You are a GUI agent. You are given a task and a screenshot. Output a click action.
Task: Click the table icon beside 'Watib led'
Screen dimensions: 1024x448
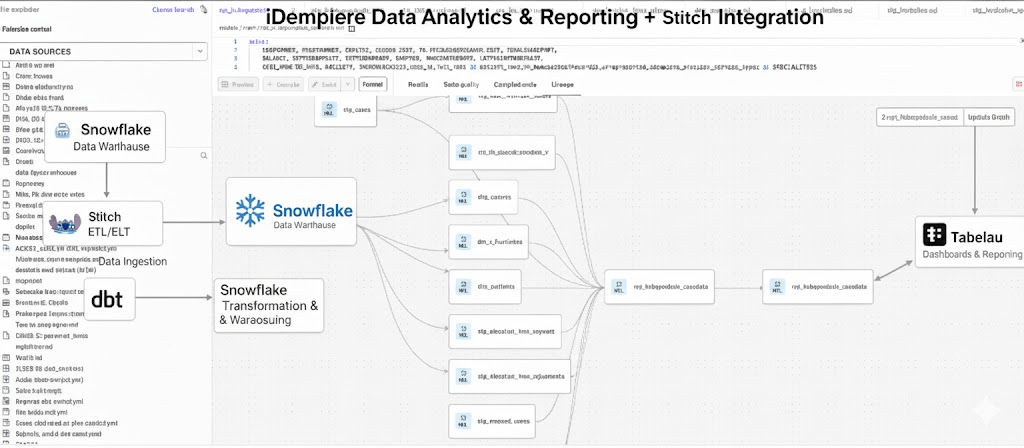point(7,357)
